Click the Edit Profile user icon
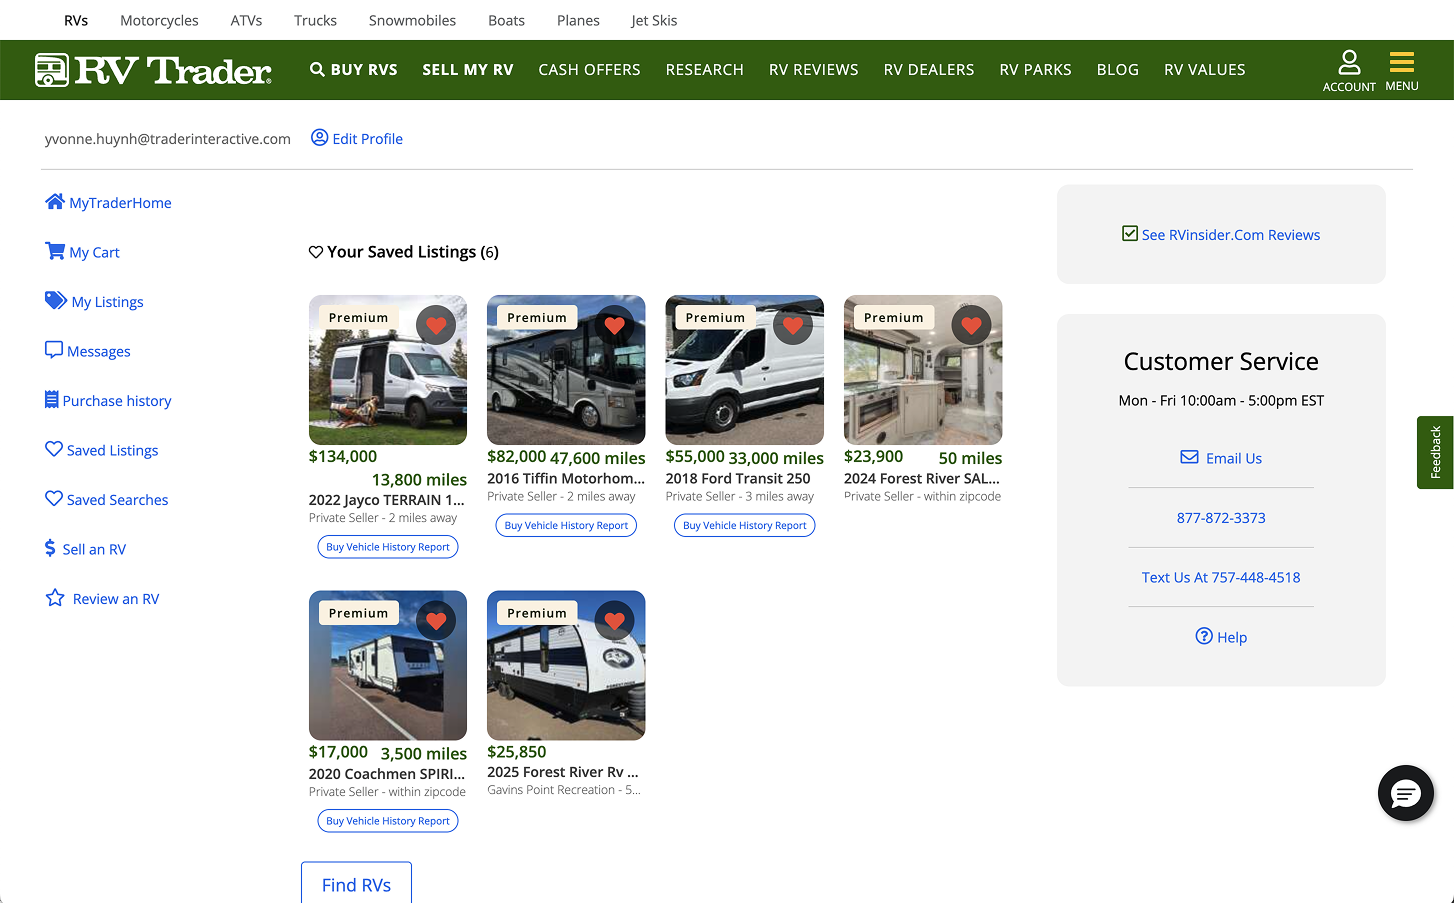Image resolution: width=1454 pixels, height=903 pixels. (319, 138)
